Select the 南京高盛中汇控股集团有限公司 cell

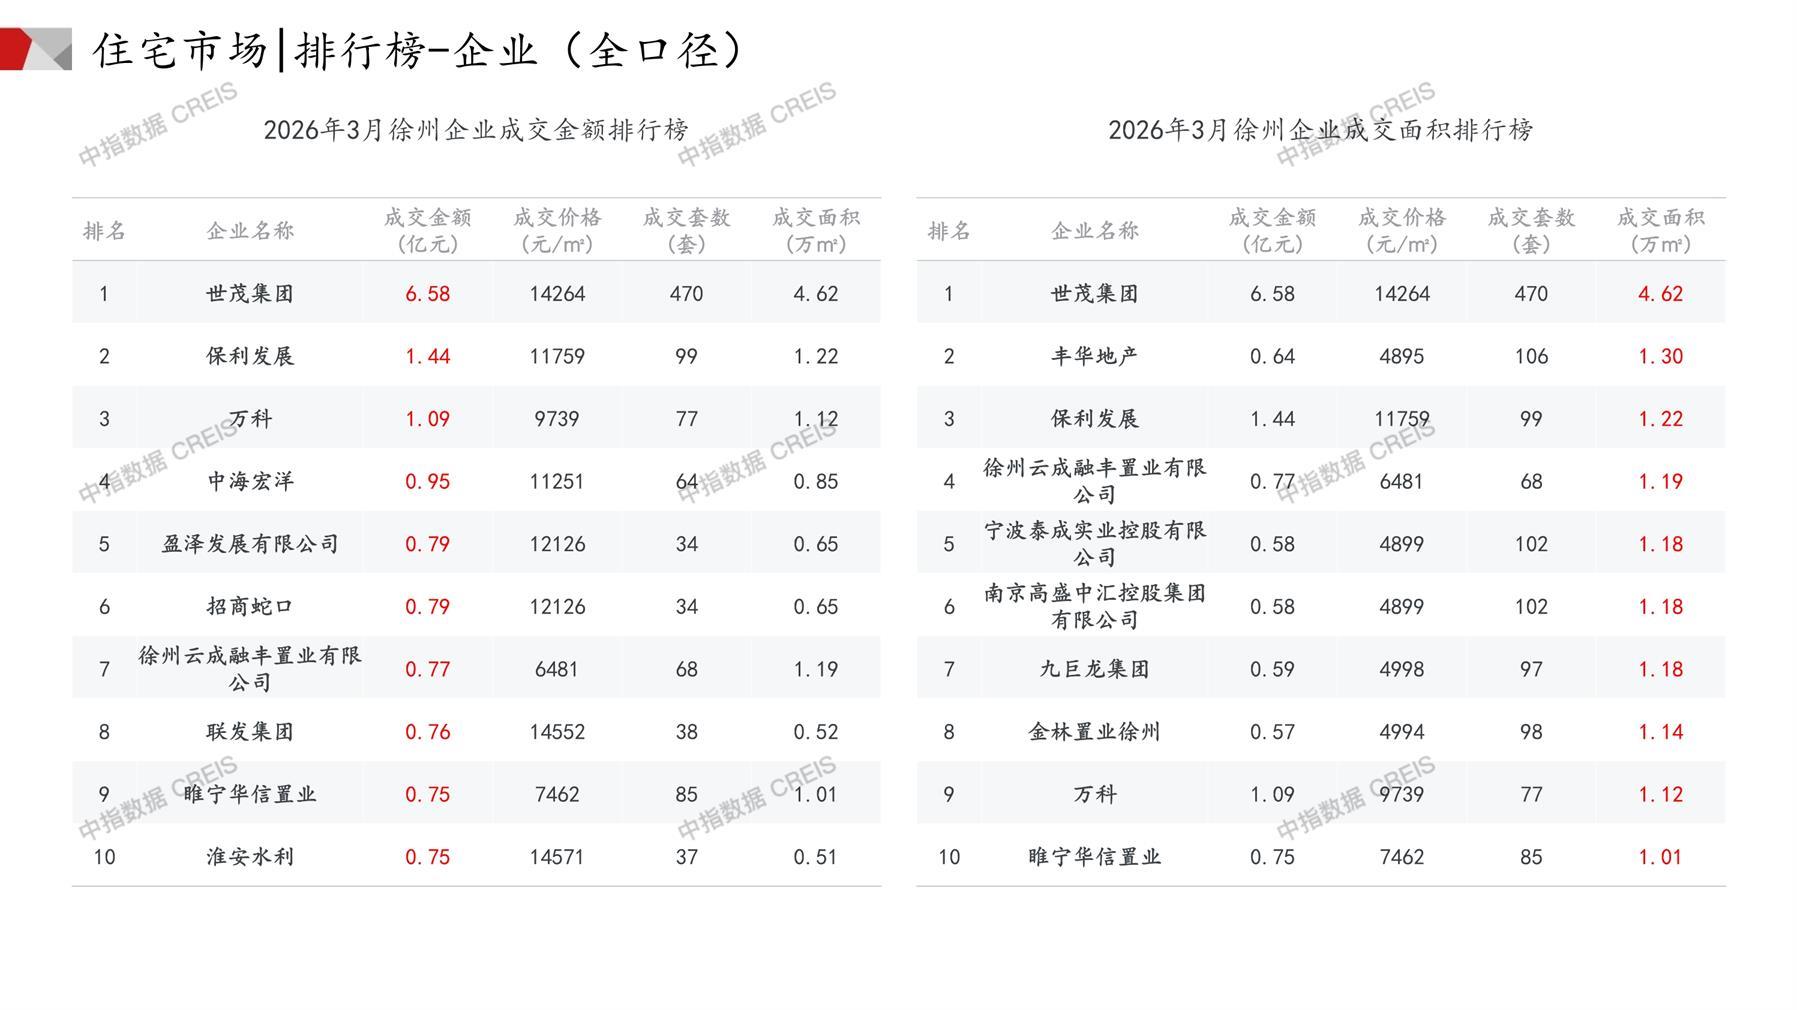[x=1094, y=607]
